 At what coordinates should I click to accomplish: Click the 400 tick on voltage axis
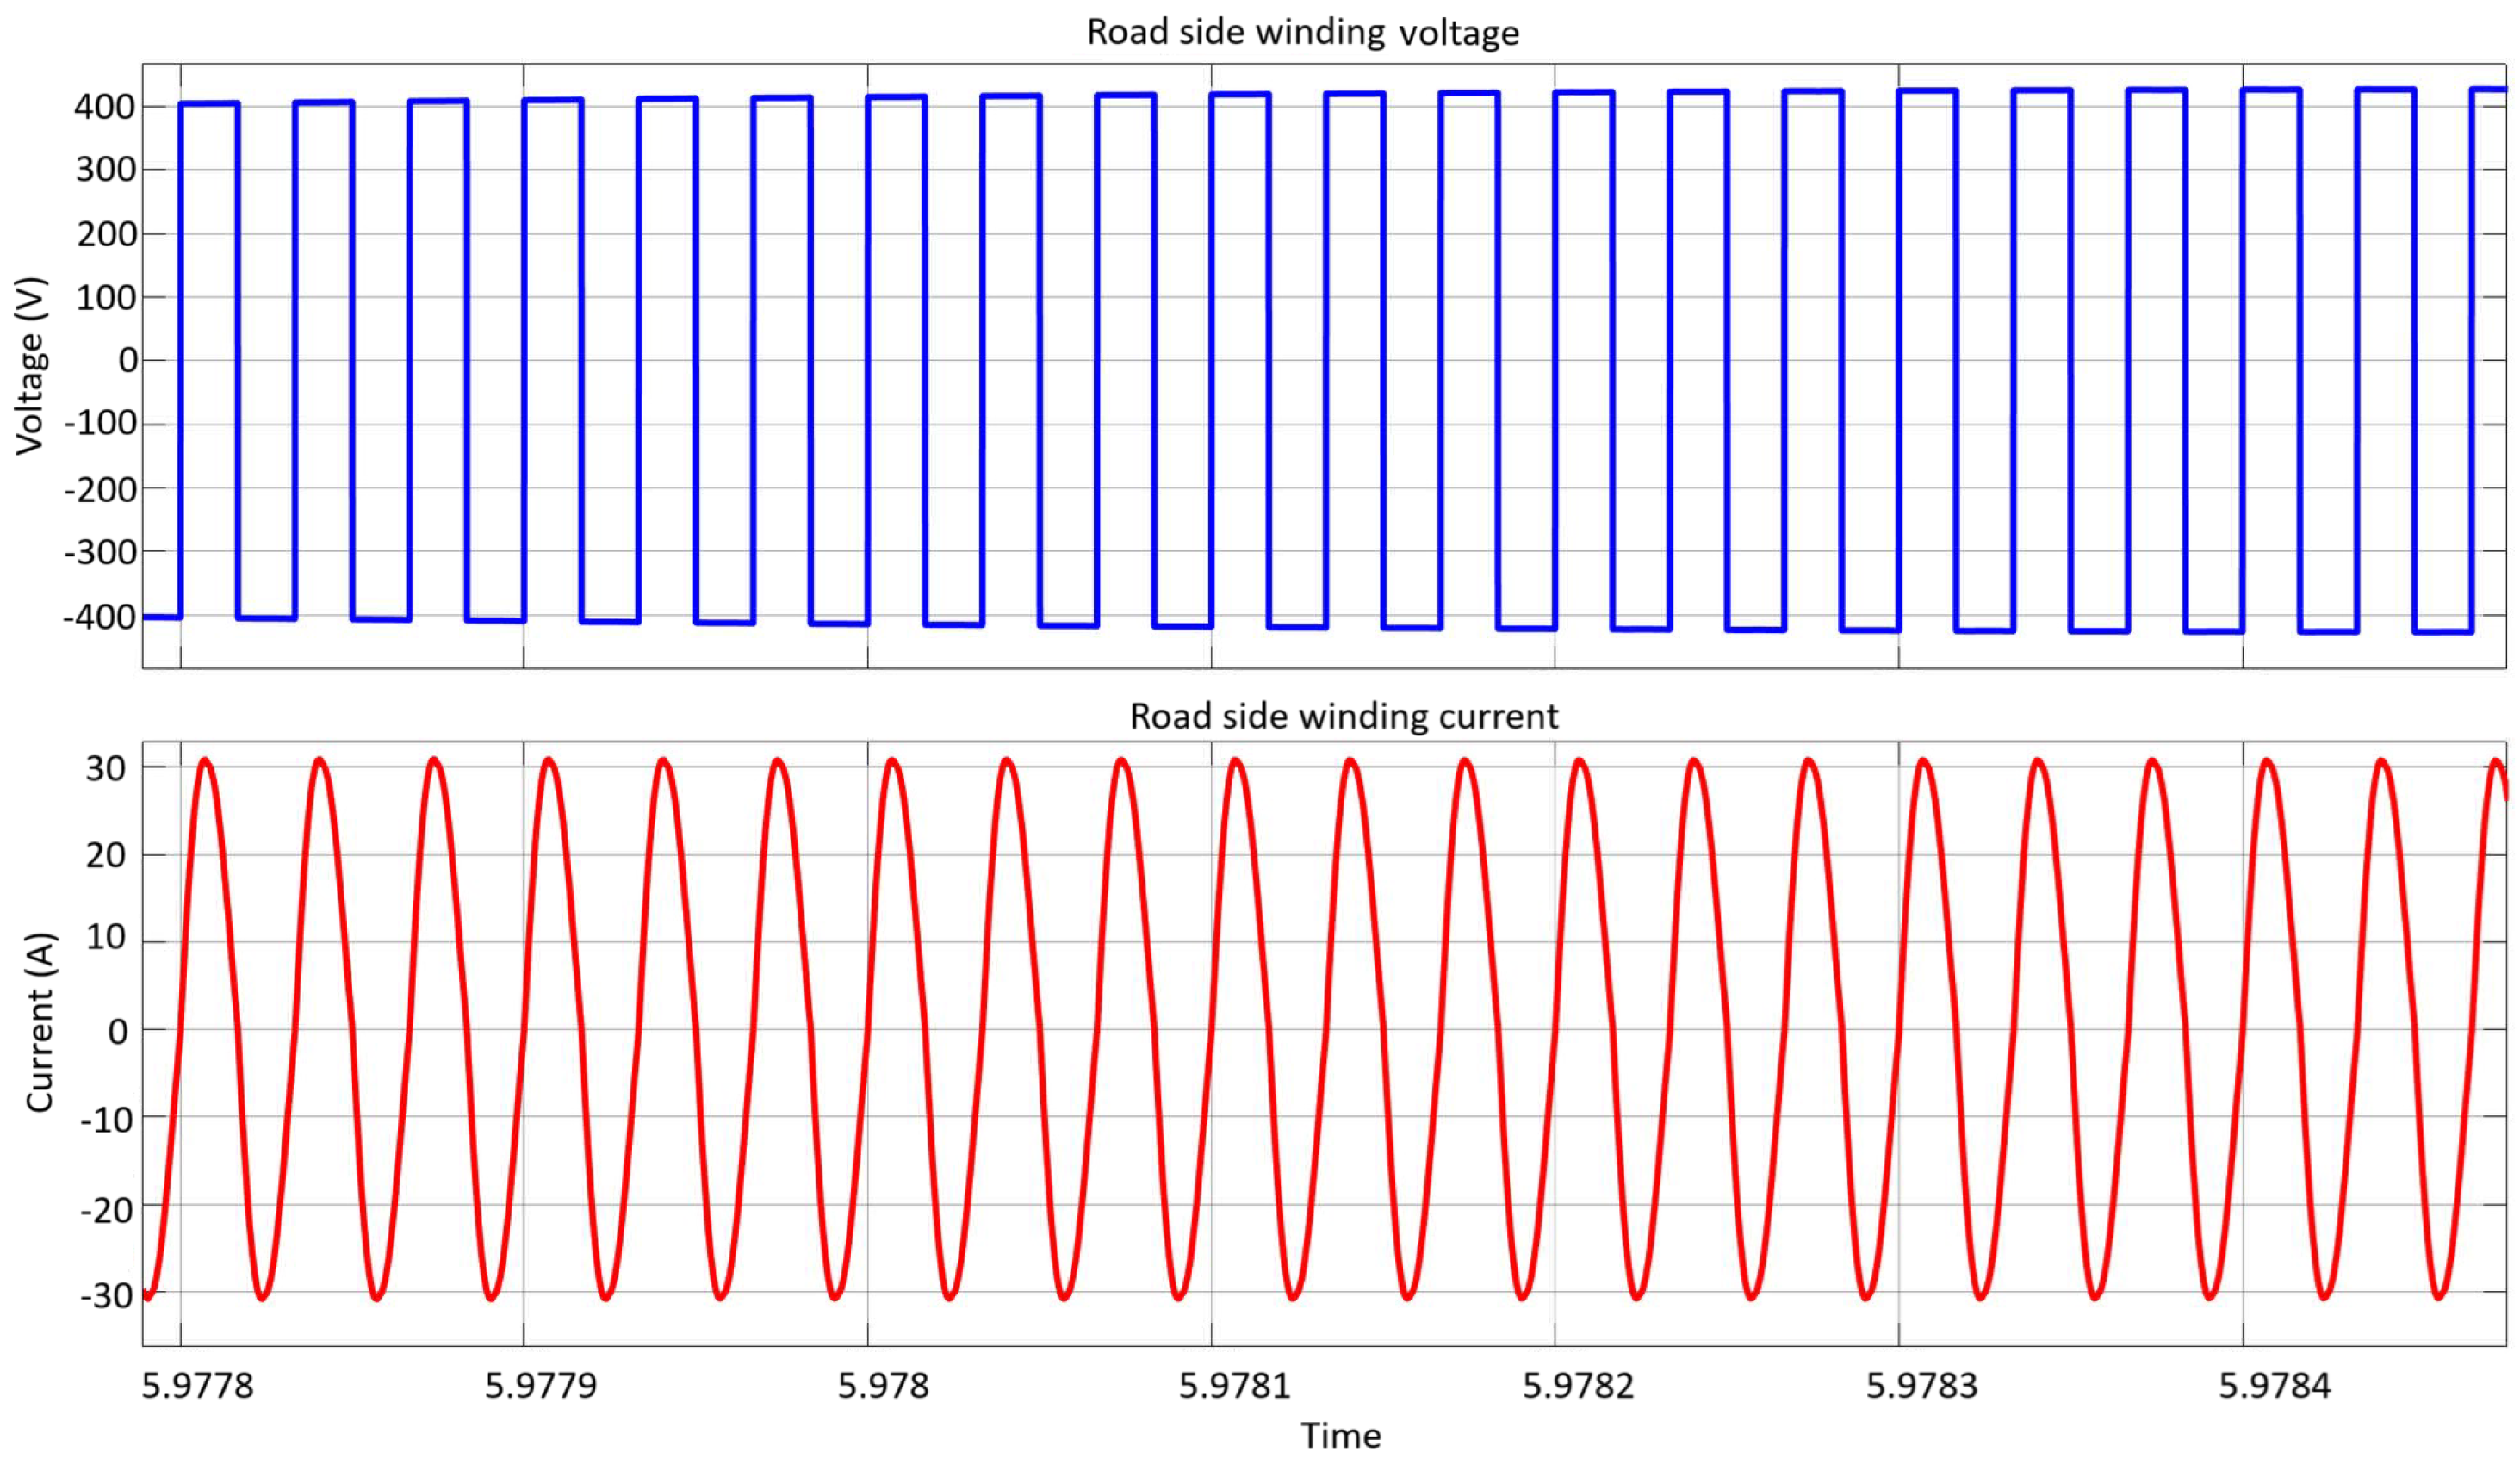tap(105, 107)
